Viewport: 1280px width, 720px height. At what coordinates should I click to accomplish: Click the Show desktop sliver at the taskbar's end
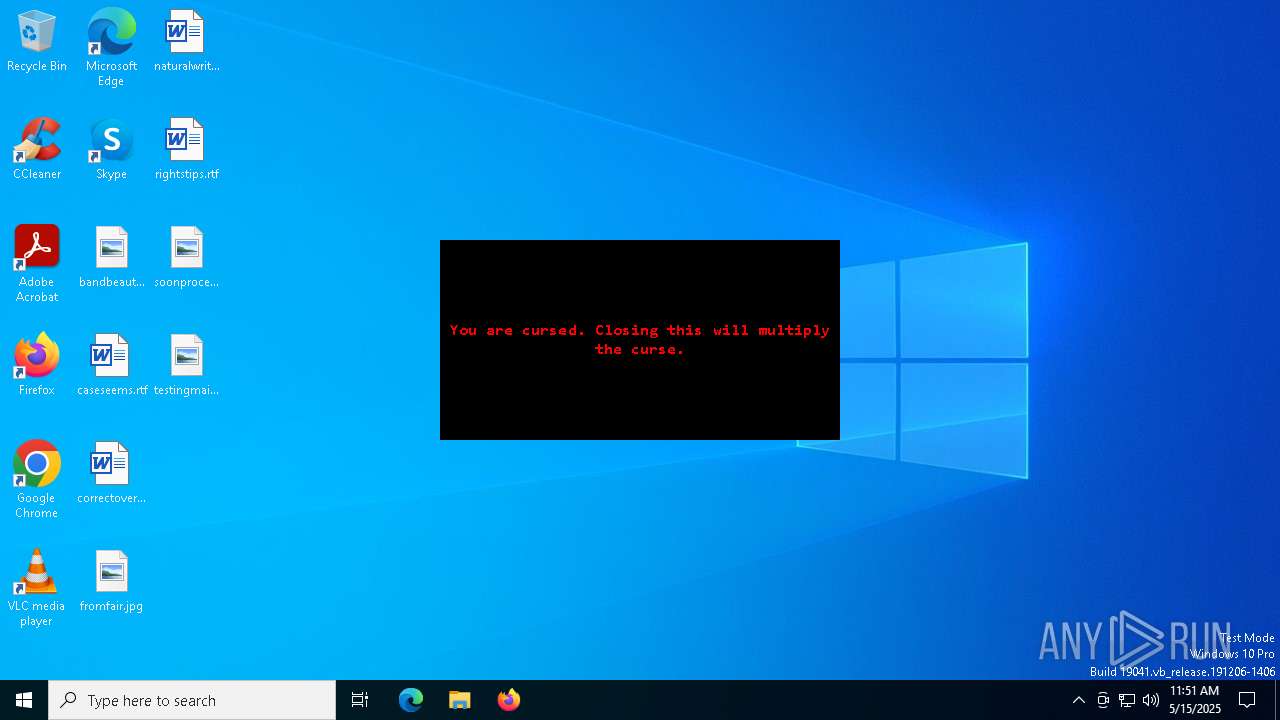coord(1277,700)
